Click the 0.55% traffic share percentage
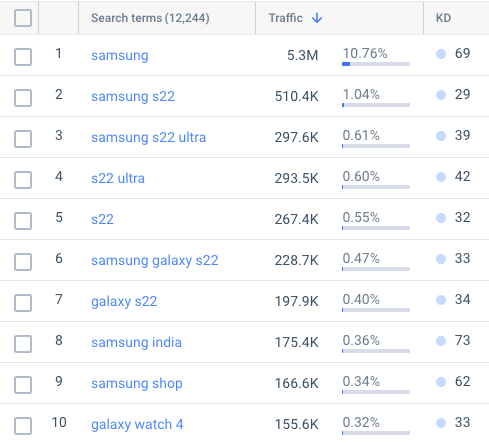Image resolution: width=489 pixels, height=443 pixels. coord(361,217)
